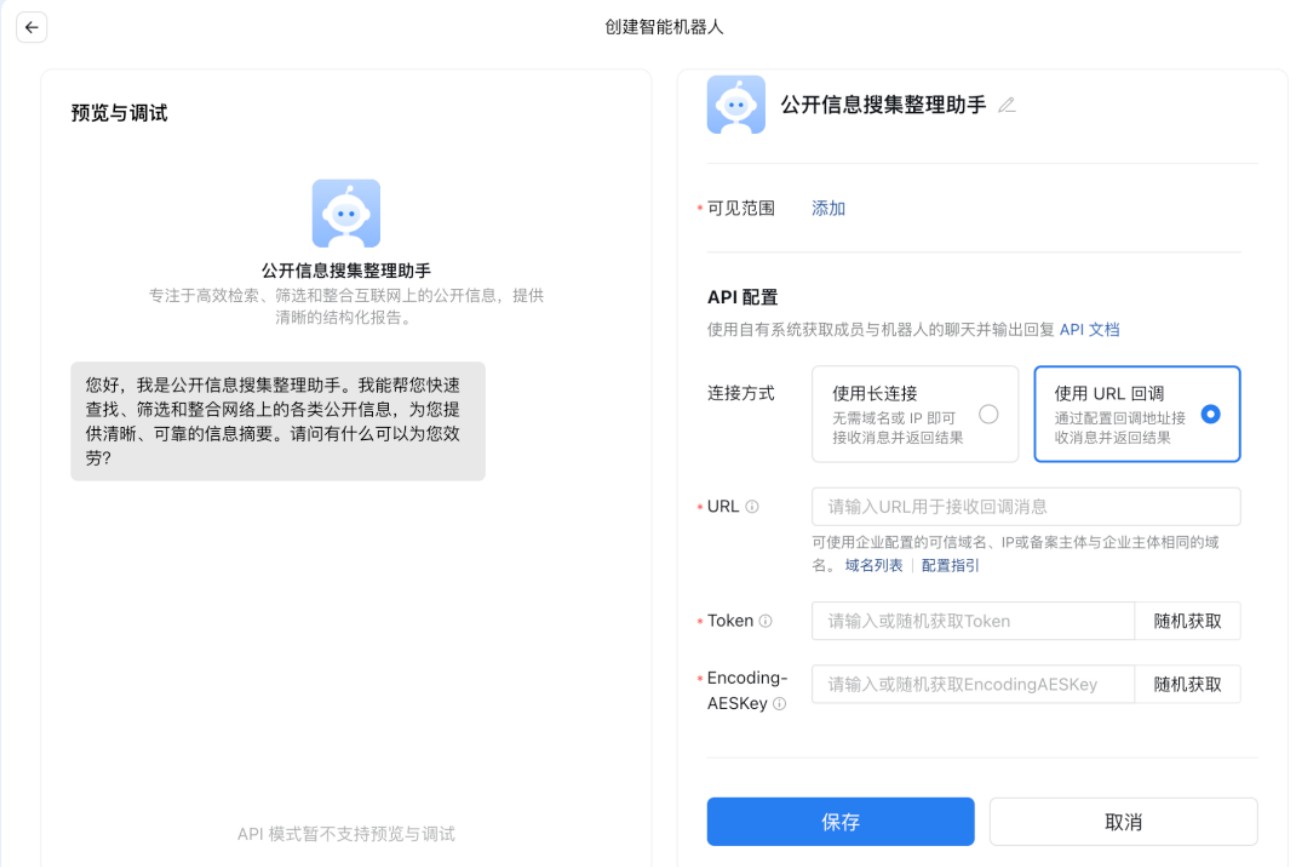1298x867 pixels.
Task: Click the back arrow to exit creation page
Action: point(30,27)
